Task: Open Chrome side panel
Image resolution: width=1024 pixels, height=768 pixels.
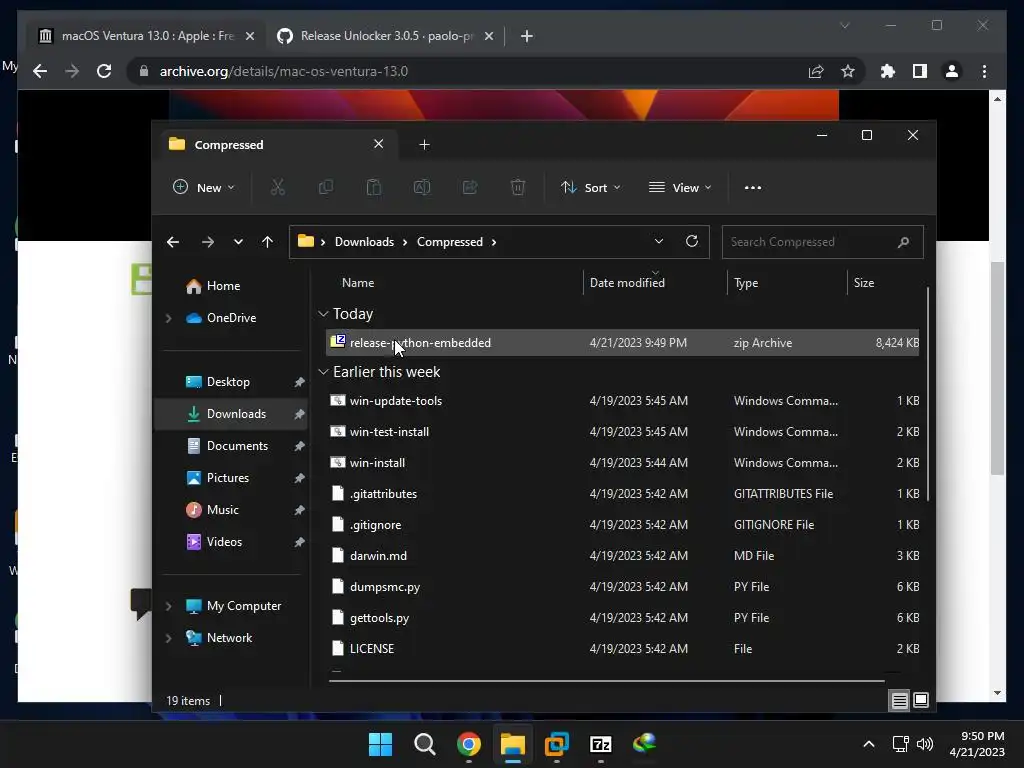Action: [920, 71]
